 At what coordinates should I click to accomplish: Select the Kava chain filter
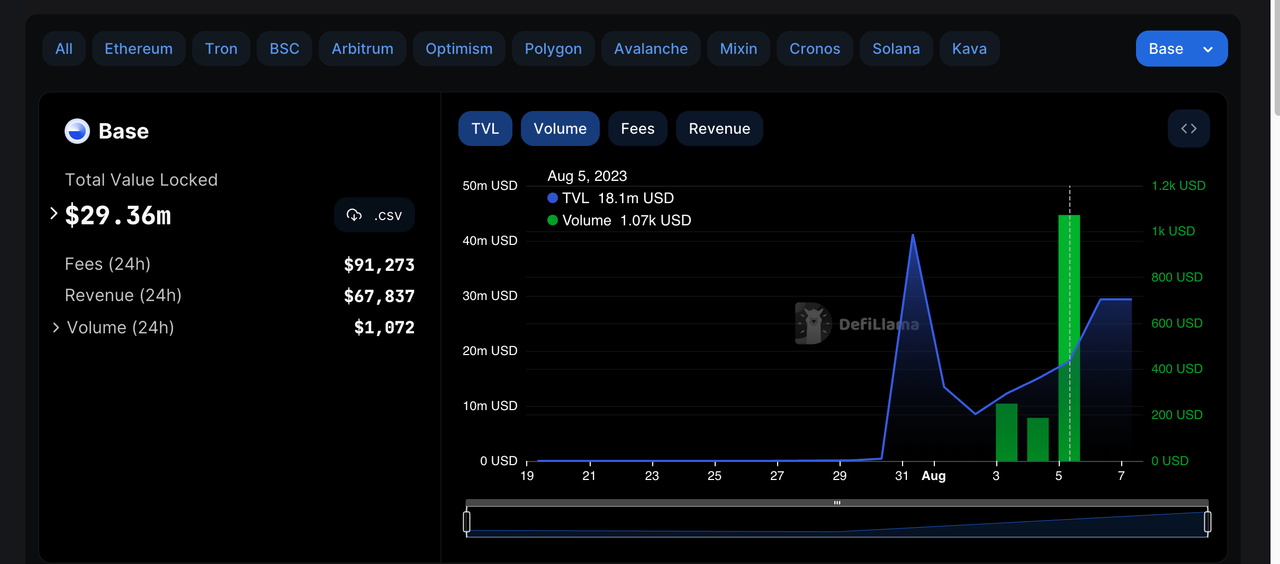(x=969, y=49)
